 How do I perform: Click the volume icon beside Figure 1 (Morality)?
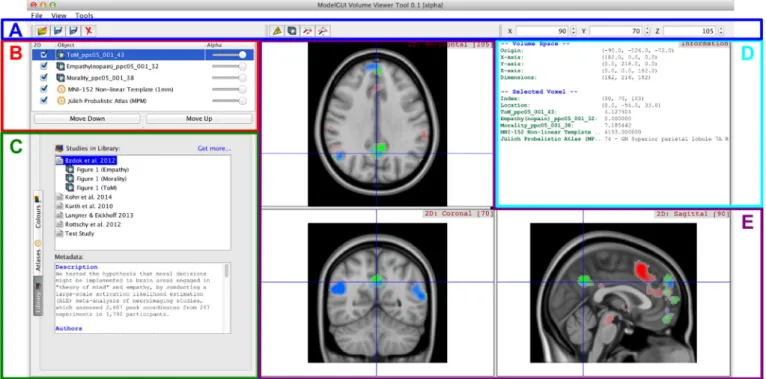point(69,179)
